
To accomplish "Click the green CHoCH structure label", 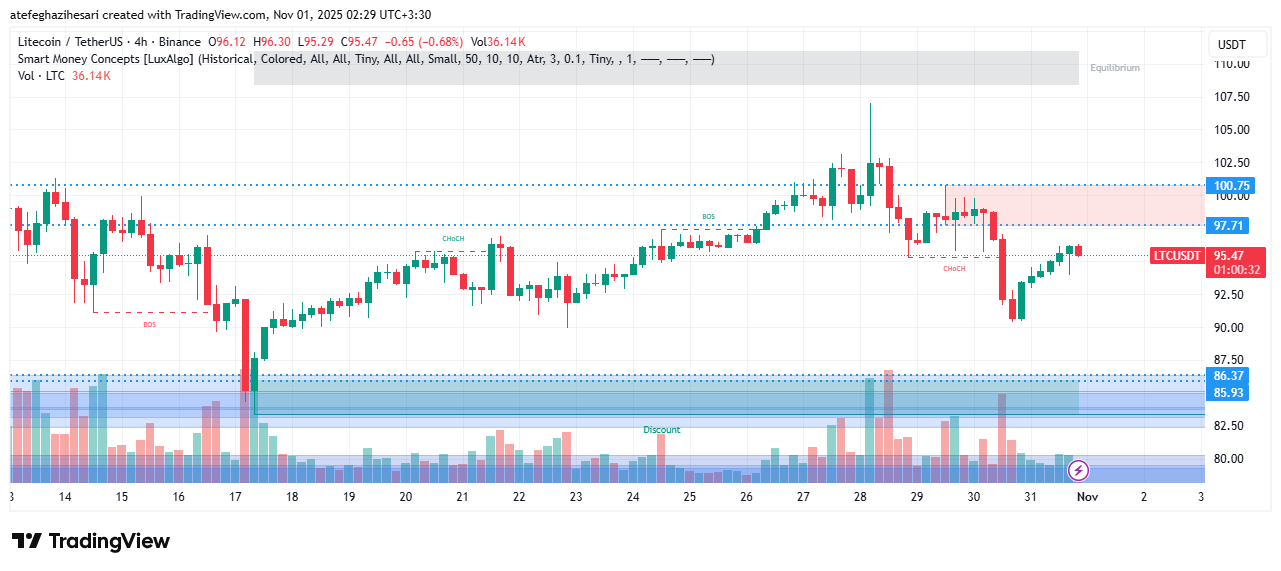I will pos(453,239).
